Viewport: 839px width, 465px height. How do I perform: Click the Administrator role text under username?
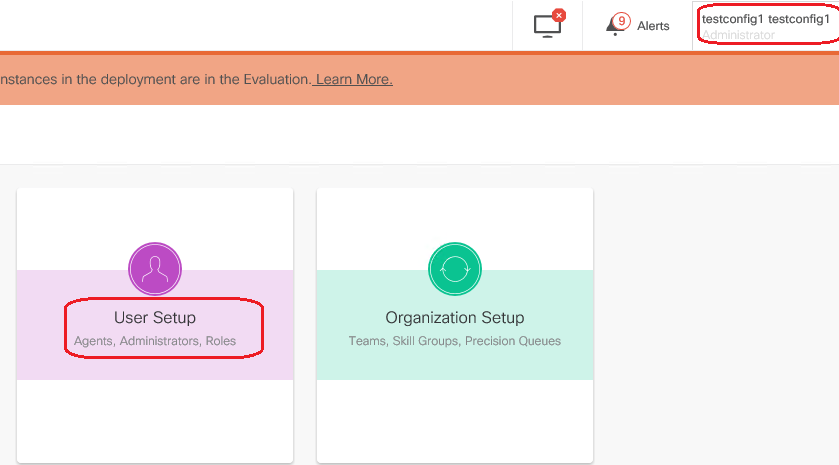tap(738, 35)
